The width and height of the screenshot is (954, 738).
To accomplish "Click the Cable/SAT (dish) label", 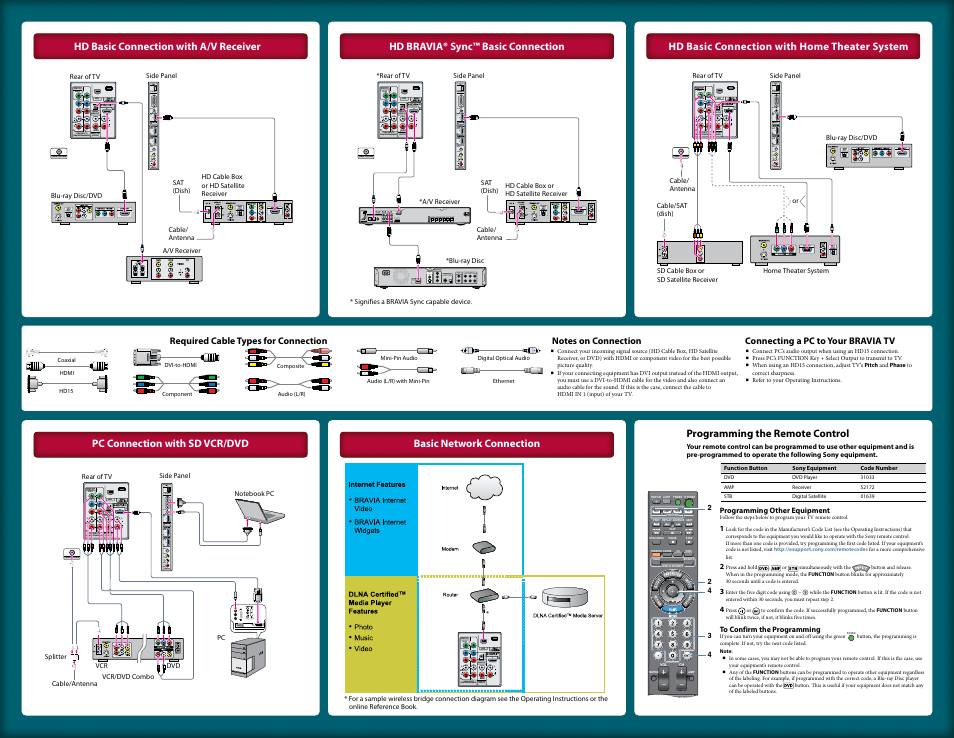I will pyautogui.click(x=672, y=209).
